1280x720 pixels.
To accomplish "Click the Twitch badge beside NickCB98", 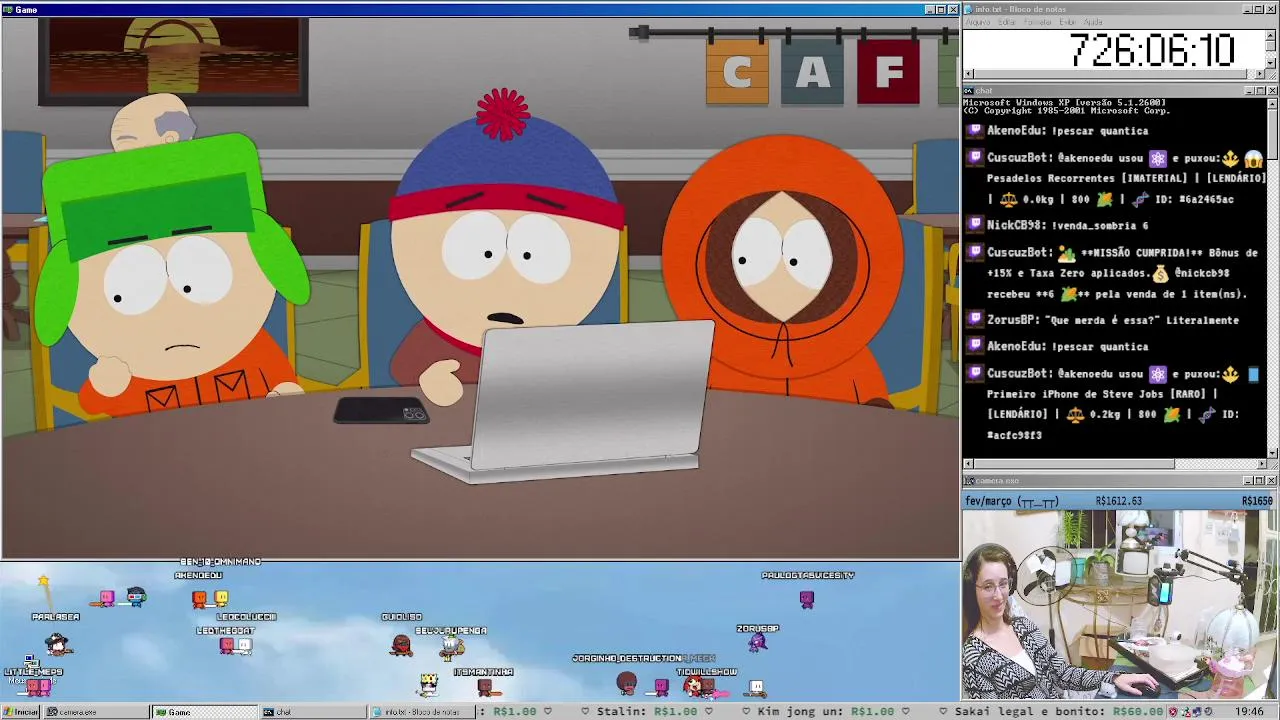I will 975,226.
